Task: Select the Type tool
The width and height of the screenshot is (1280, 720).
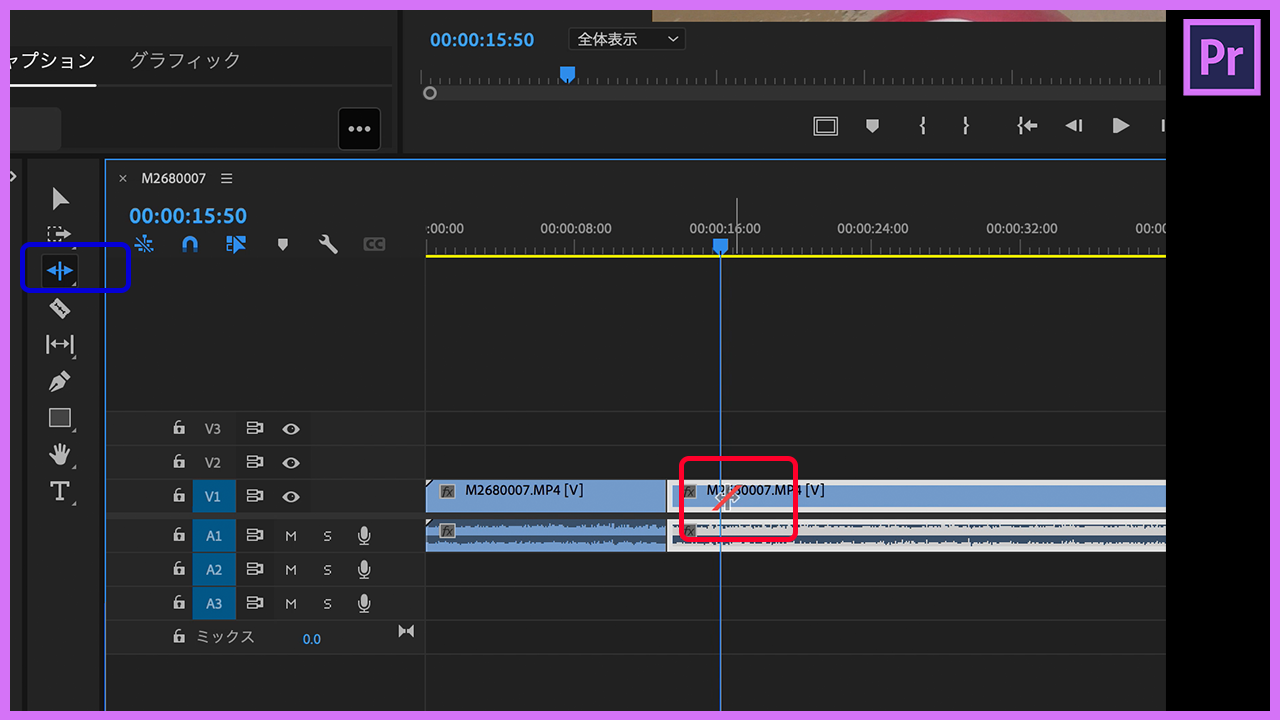Action: pos(60,491)
